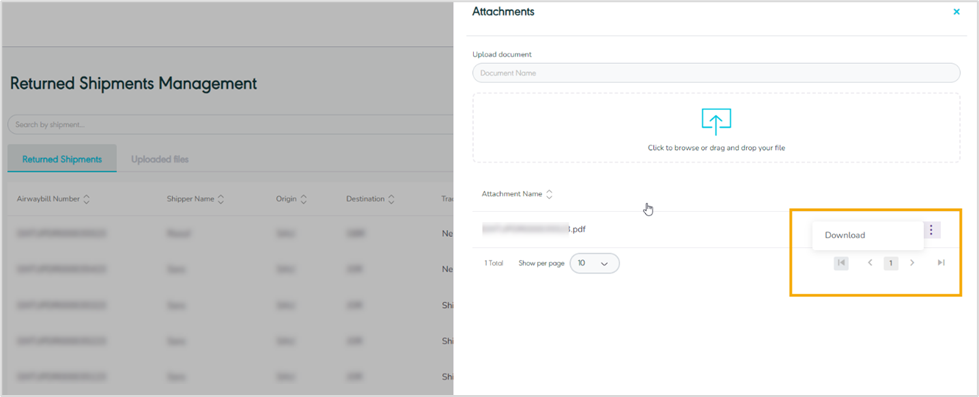Sort by Airwaybill Number column
Viewport: 979px width, 397px height.
[87, 199]
